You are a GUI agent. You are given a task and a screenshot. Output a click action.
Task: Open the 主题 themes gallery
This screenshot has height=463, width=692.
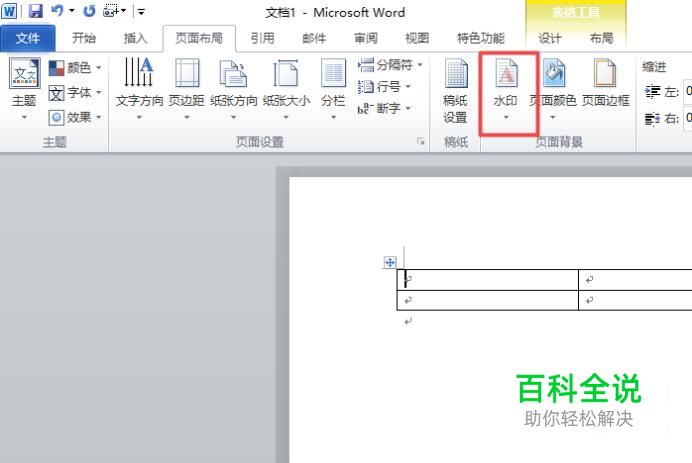[24, 88]
